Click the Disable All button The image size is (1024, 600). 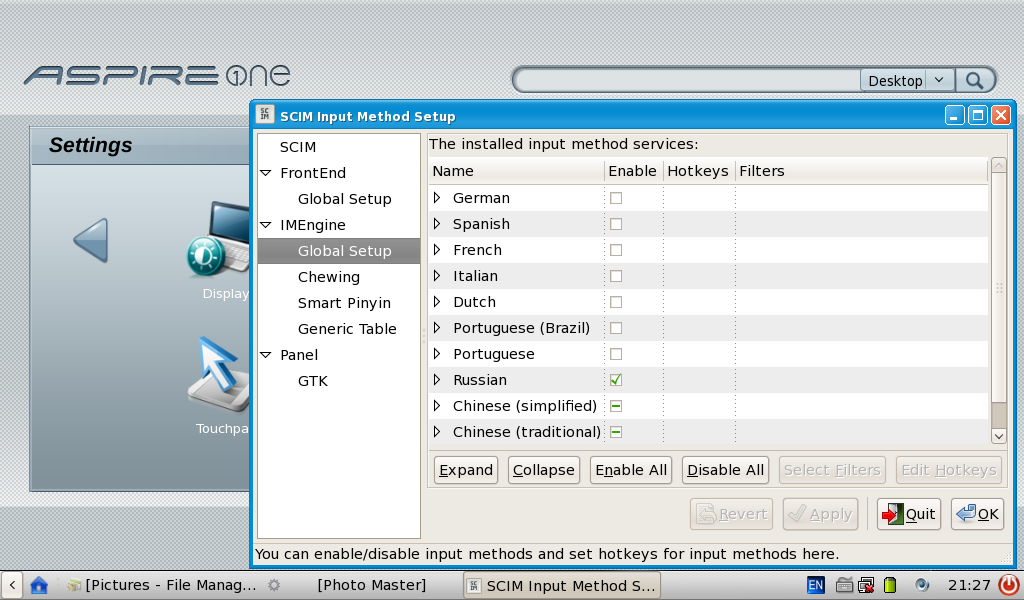point(725,470)
